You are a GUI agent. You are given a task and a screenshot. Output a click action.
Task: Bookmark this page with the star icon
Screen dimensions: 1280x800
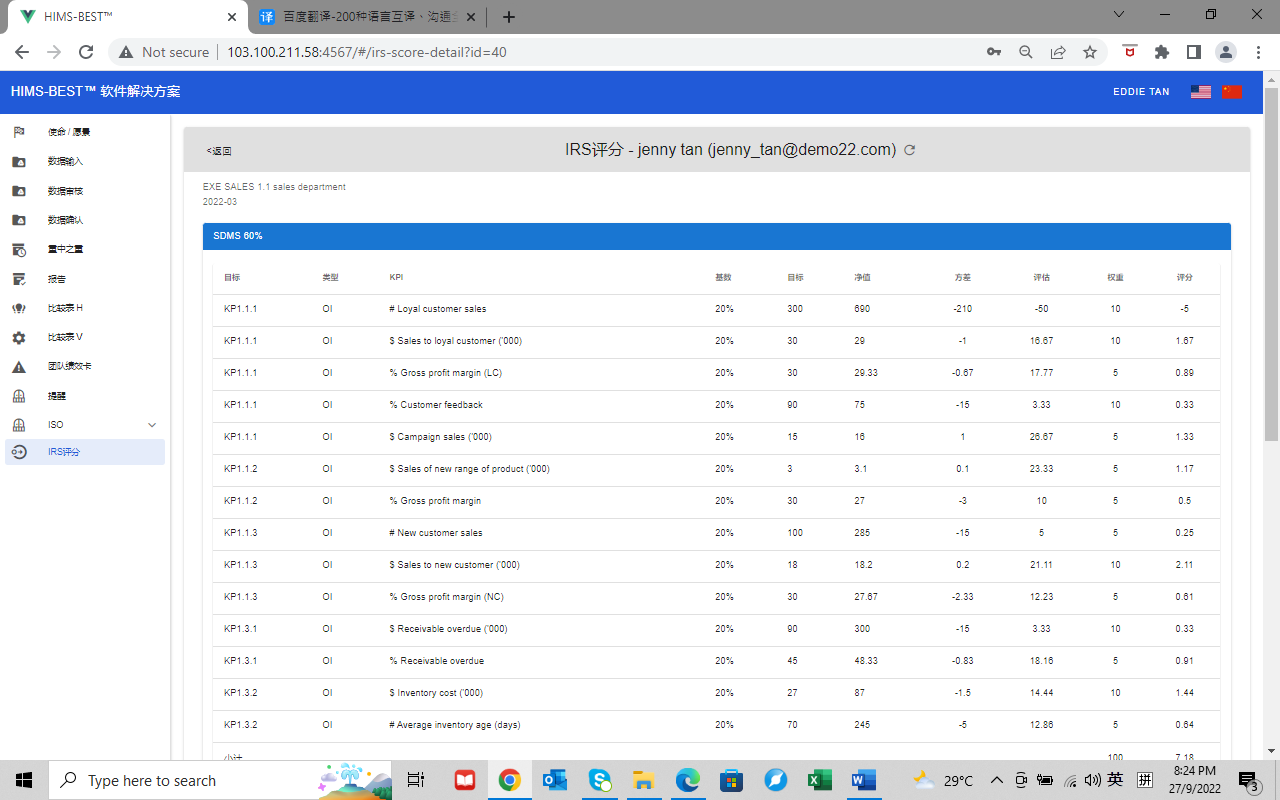tap(1090, 52)
